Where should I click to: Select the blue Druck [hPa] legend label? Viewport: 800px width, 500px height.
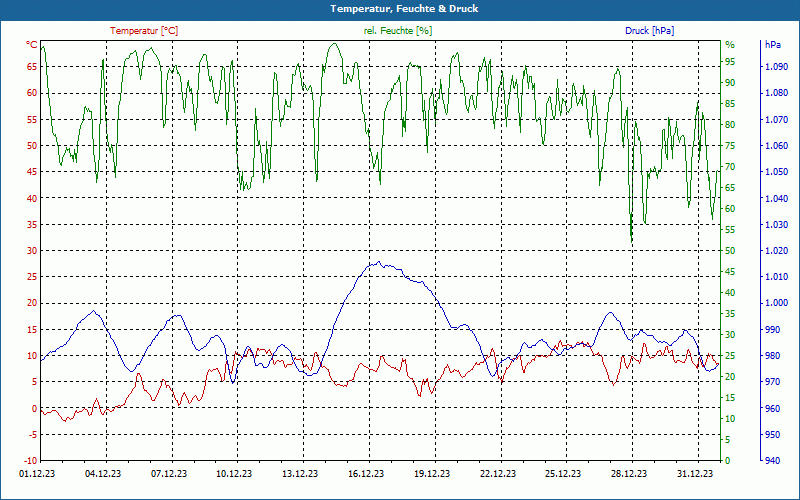pyautogui.click(x=649, y=31)
